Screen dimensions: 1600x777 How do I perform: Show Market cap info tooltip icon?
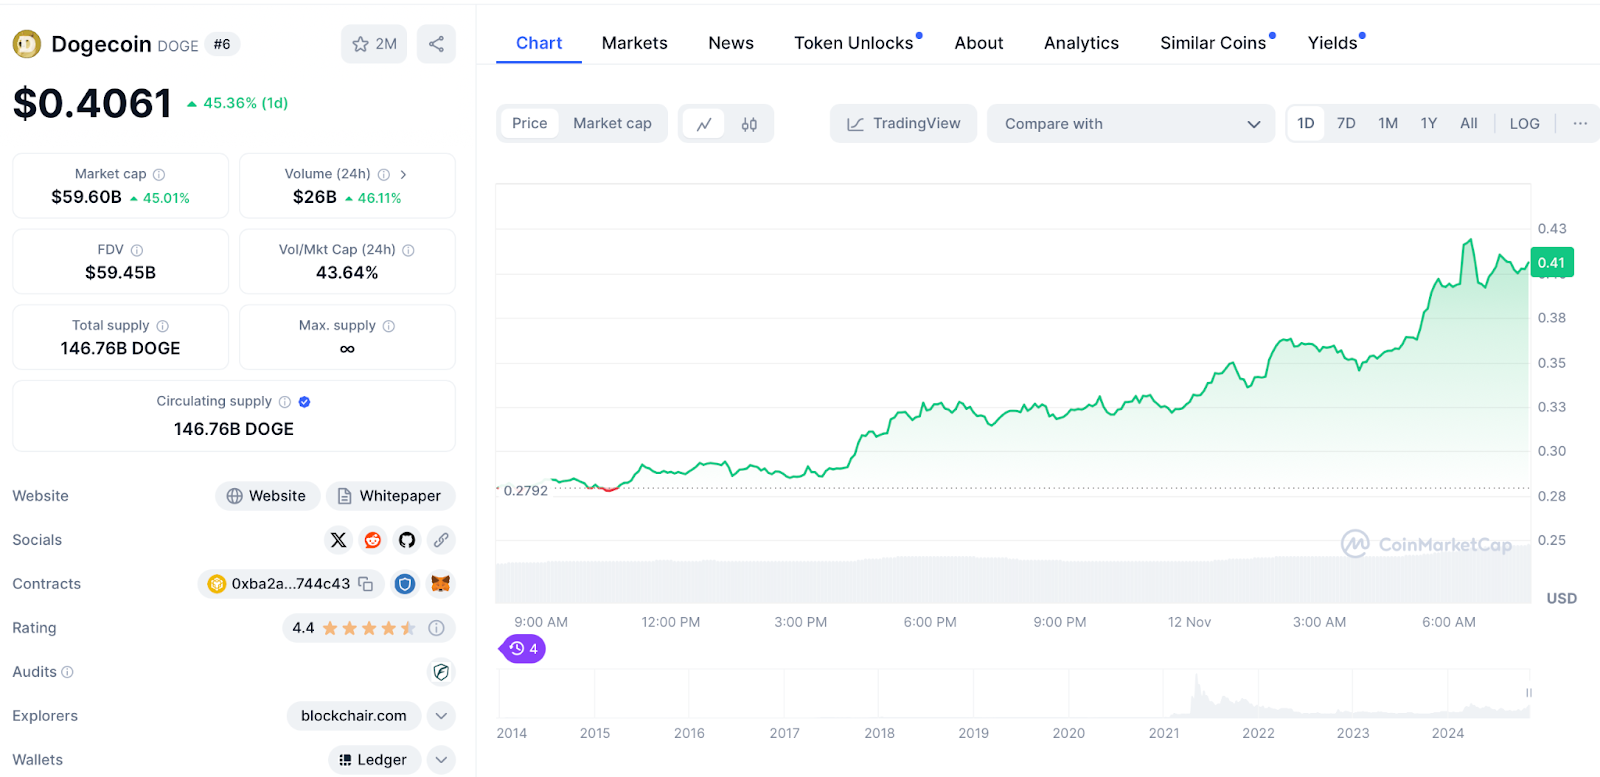click(159, 174)
